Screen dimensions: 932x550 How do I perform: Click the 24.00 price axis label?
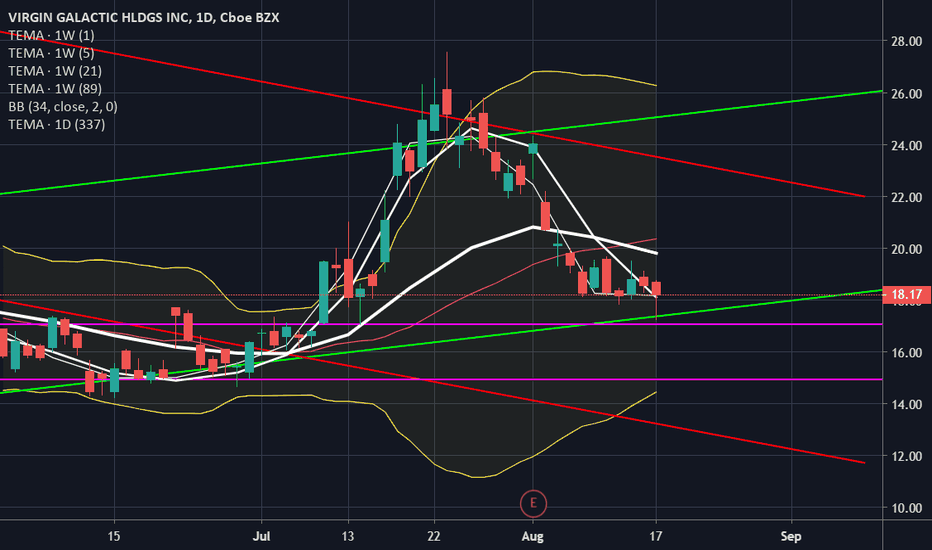pos(906,146)
